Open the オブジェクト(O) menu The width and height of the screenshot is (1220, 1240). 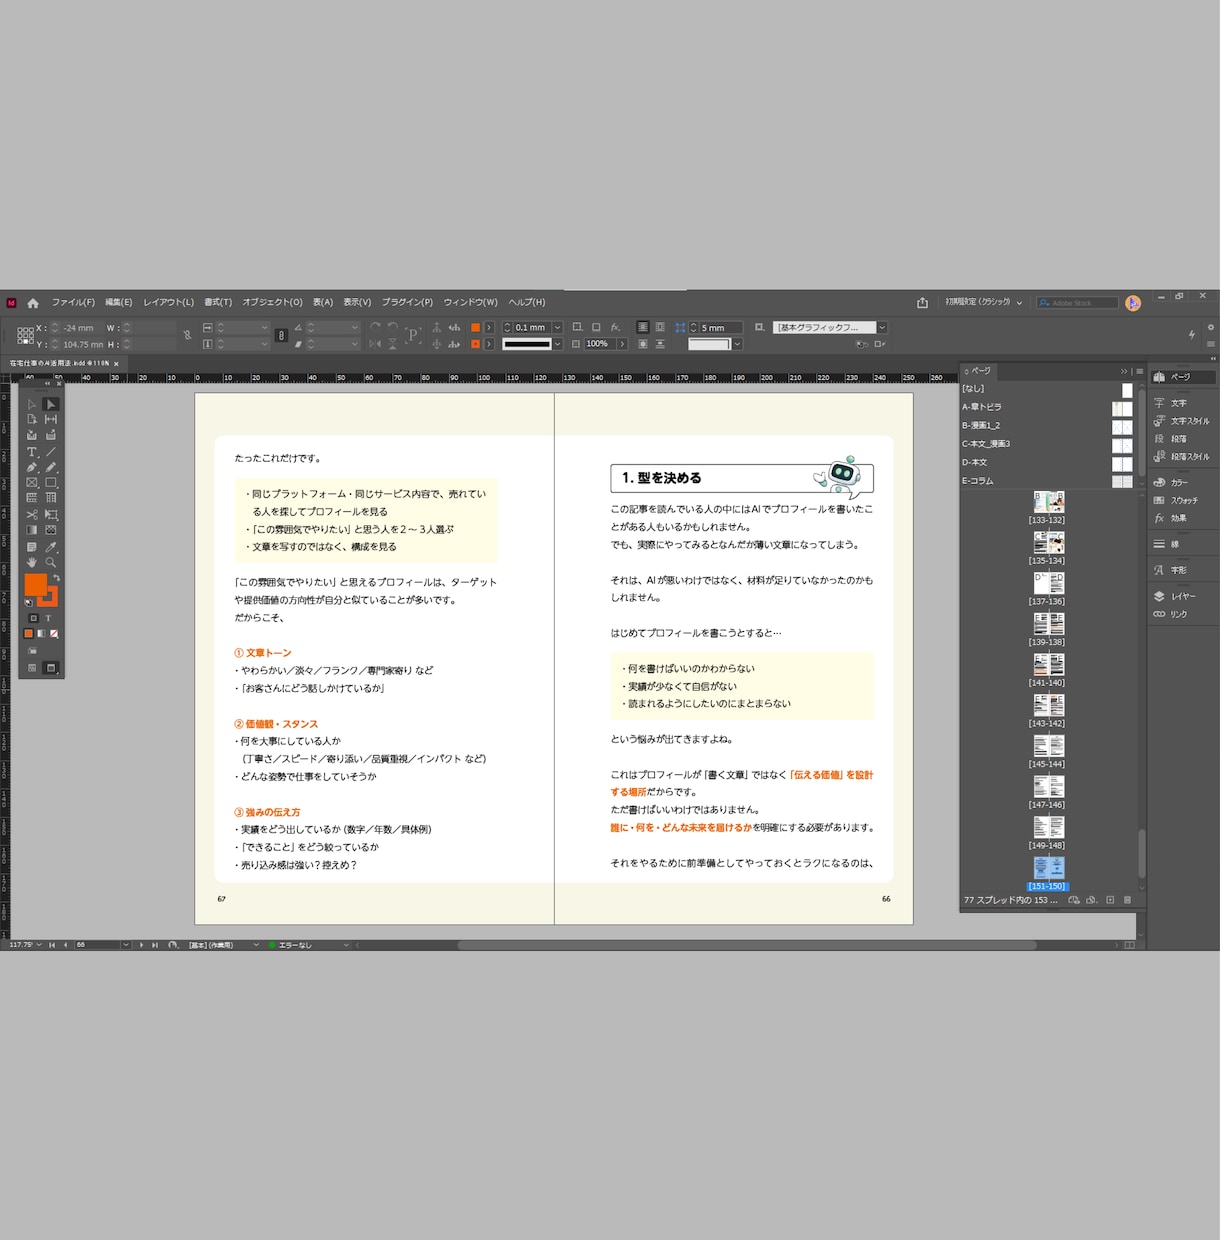point(272,302)
